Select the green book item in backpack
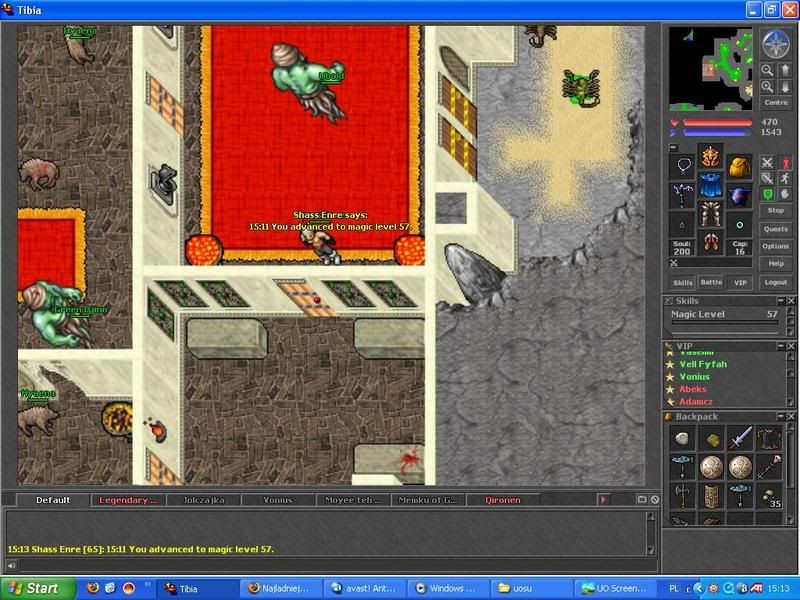800x600 pixels. coord(711,438)
